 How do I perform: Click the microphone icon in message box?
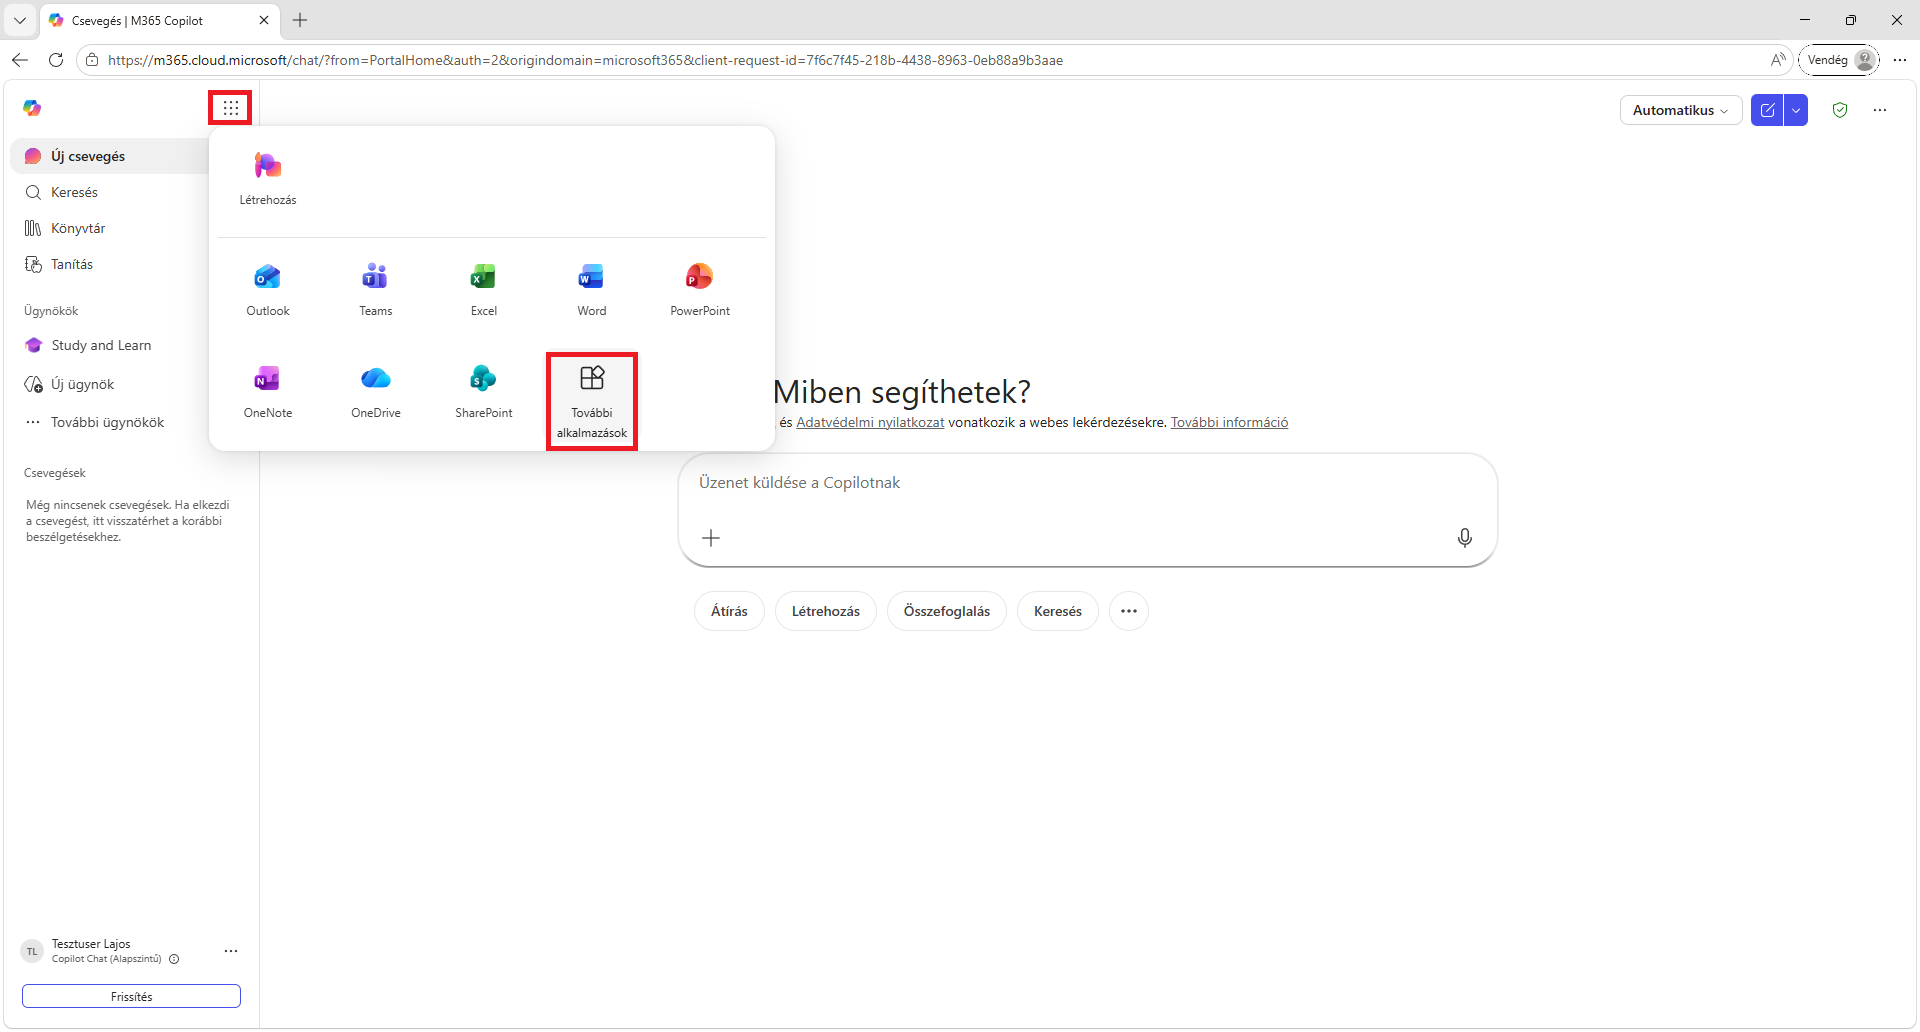[x=1465, y=538]
